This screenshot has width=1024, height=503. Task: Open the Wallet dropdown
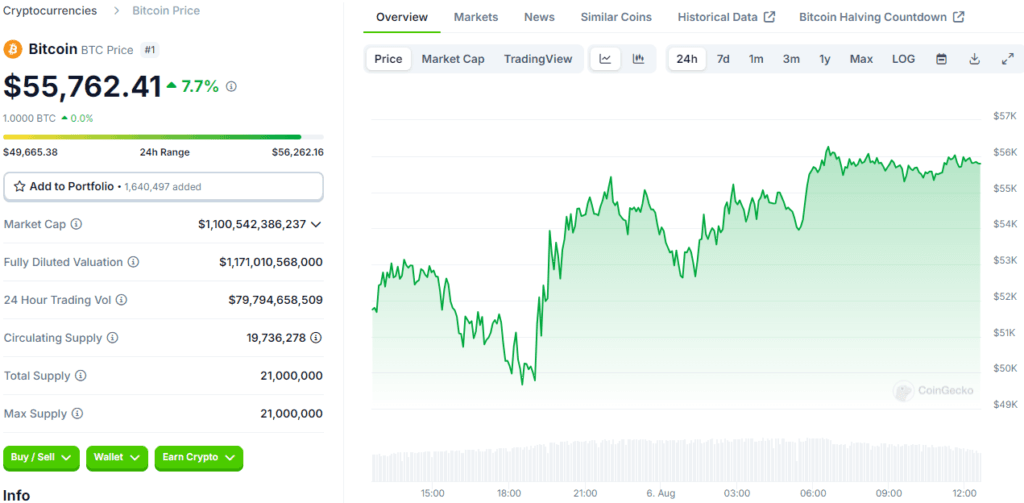pyautogui.click(x=117, y=457)
